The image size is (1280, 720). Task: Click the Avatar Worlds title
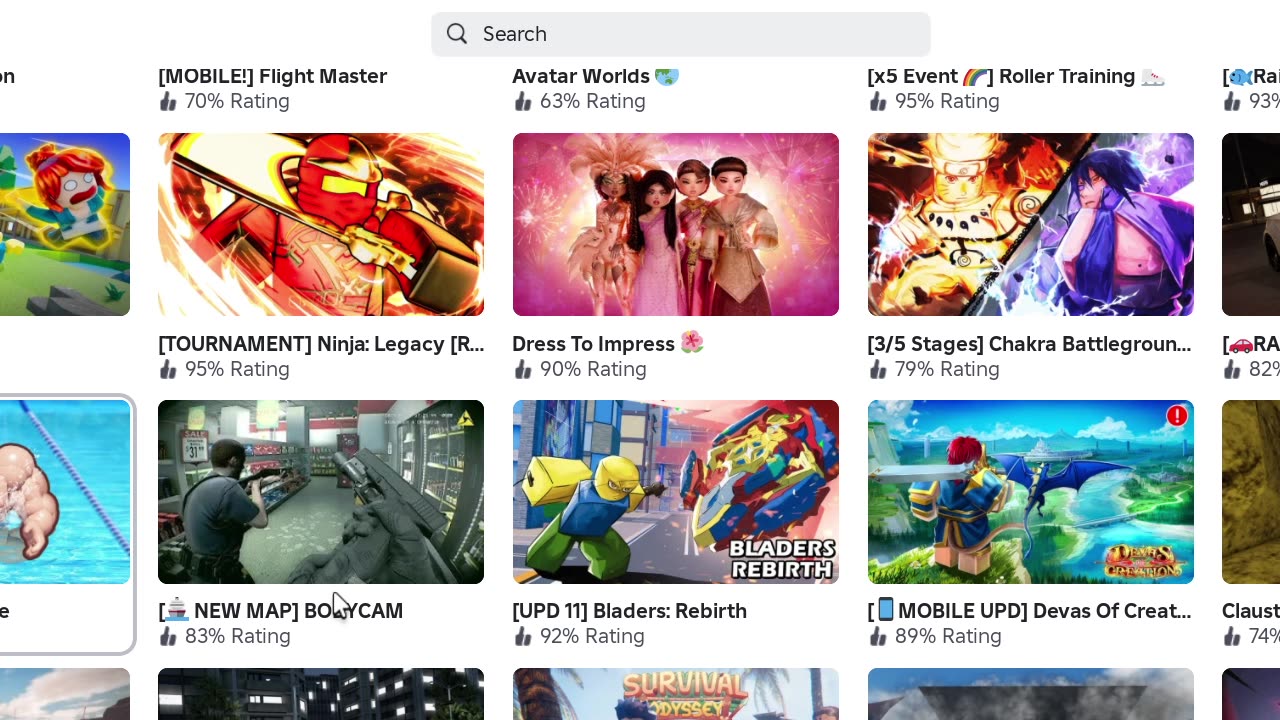[x=596, y=76]
